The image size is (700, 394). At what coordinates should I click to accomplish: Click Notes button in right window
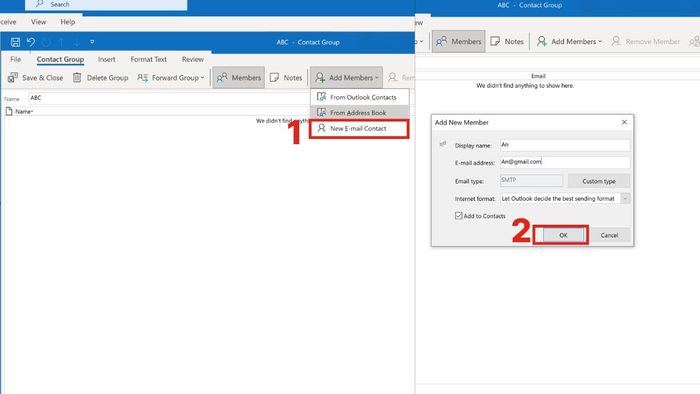[507, 41]
